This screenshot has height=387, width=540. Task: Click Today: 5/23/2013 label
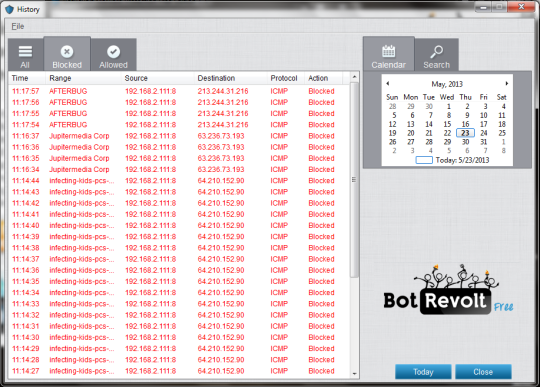(x=462, y=160)
